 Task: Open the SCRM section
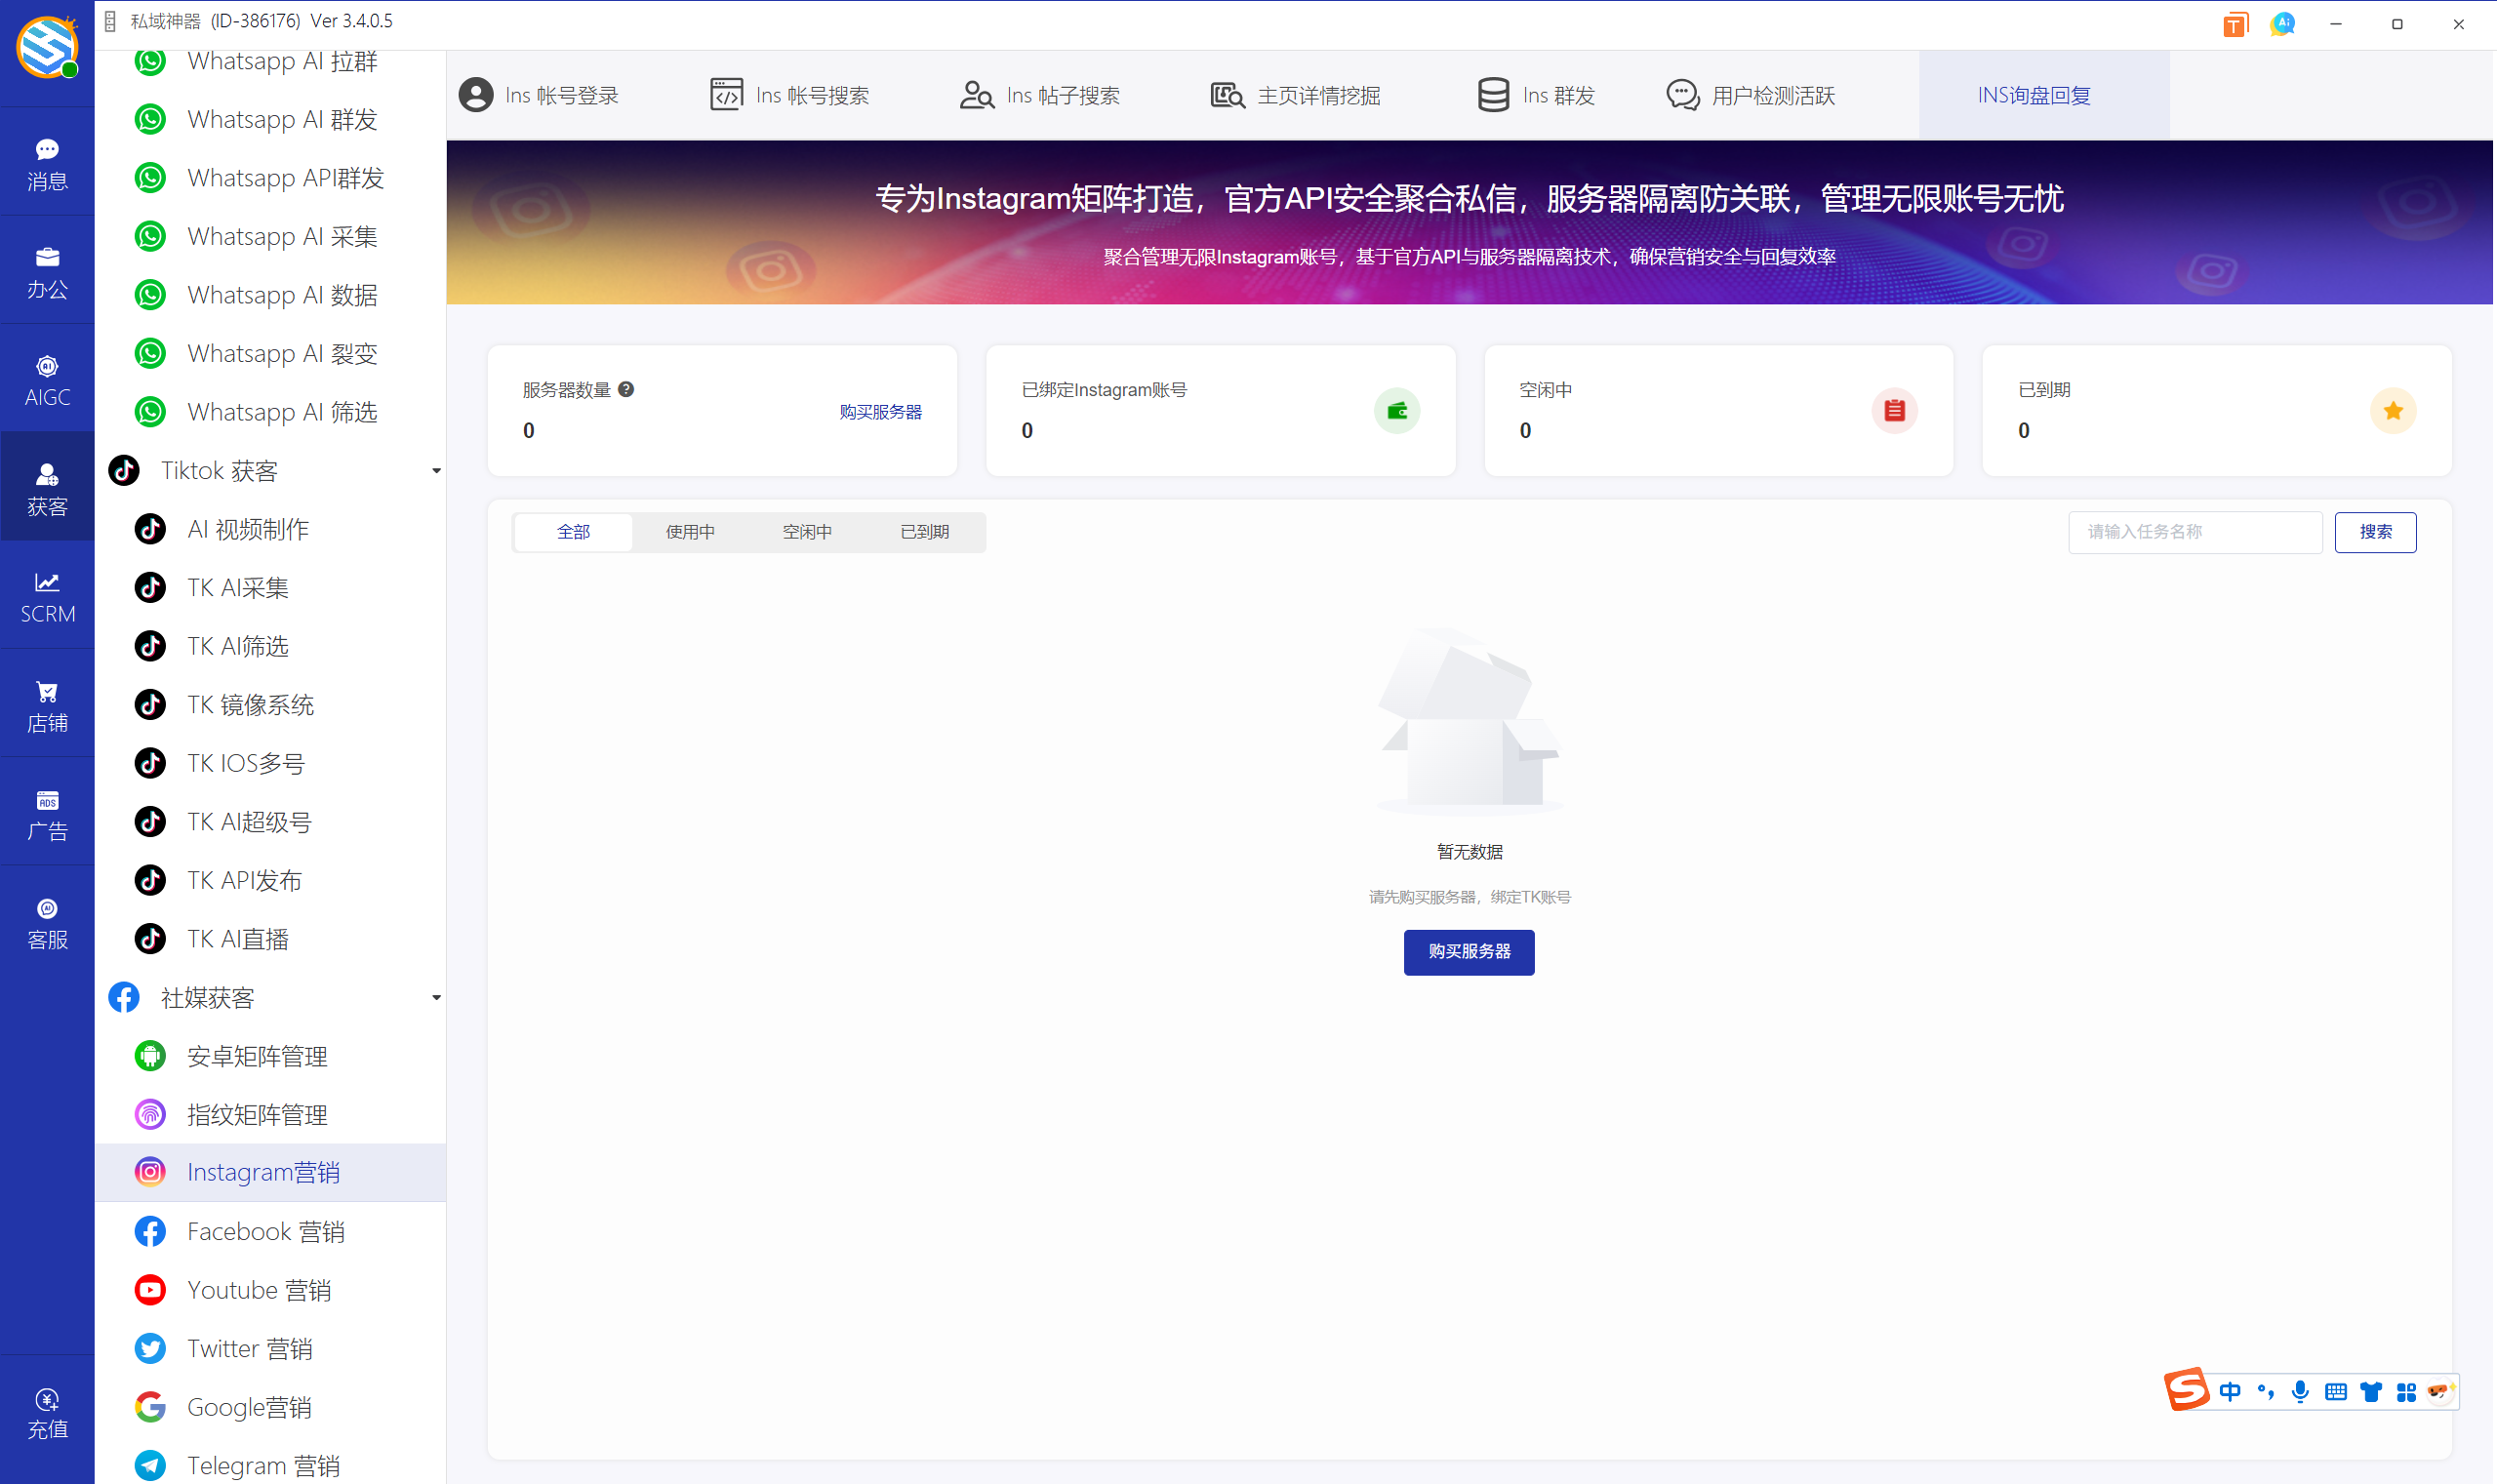click(47, 596)
